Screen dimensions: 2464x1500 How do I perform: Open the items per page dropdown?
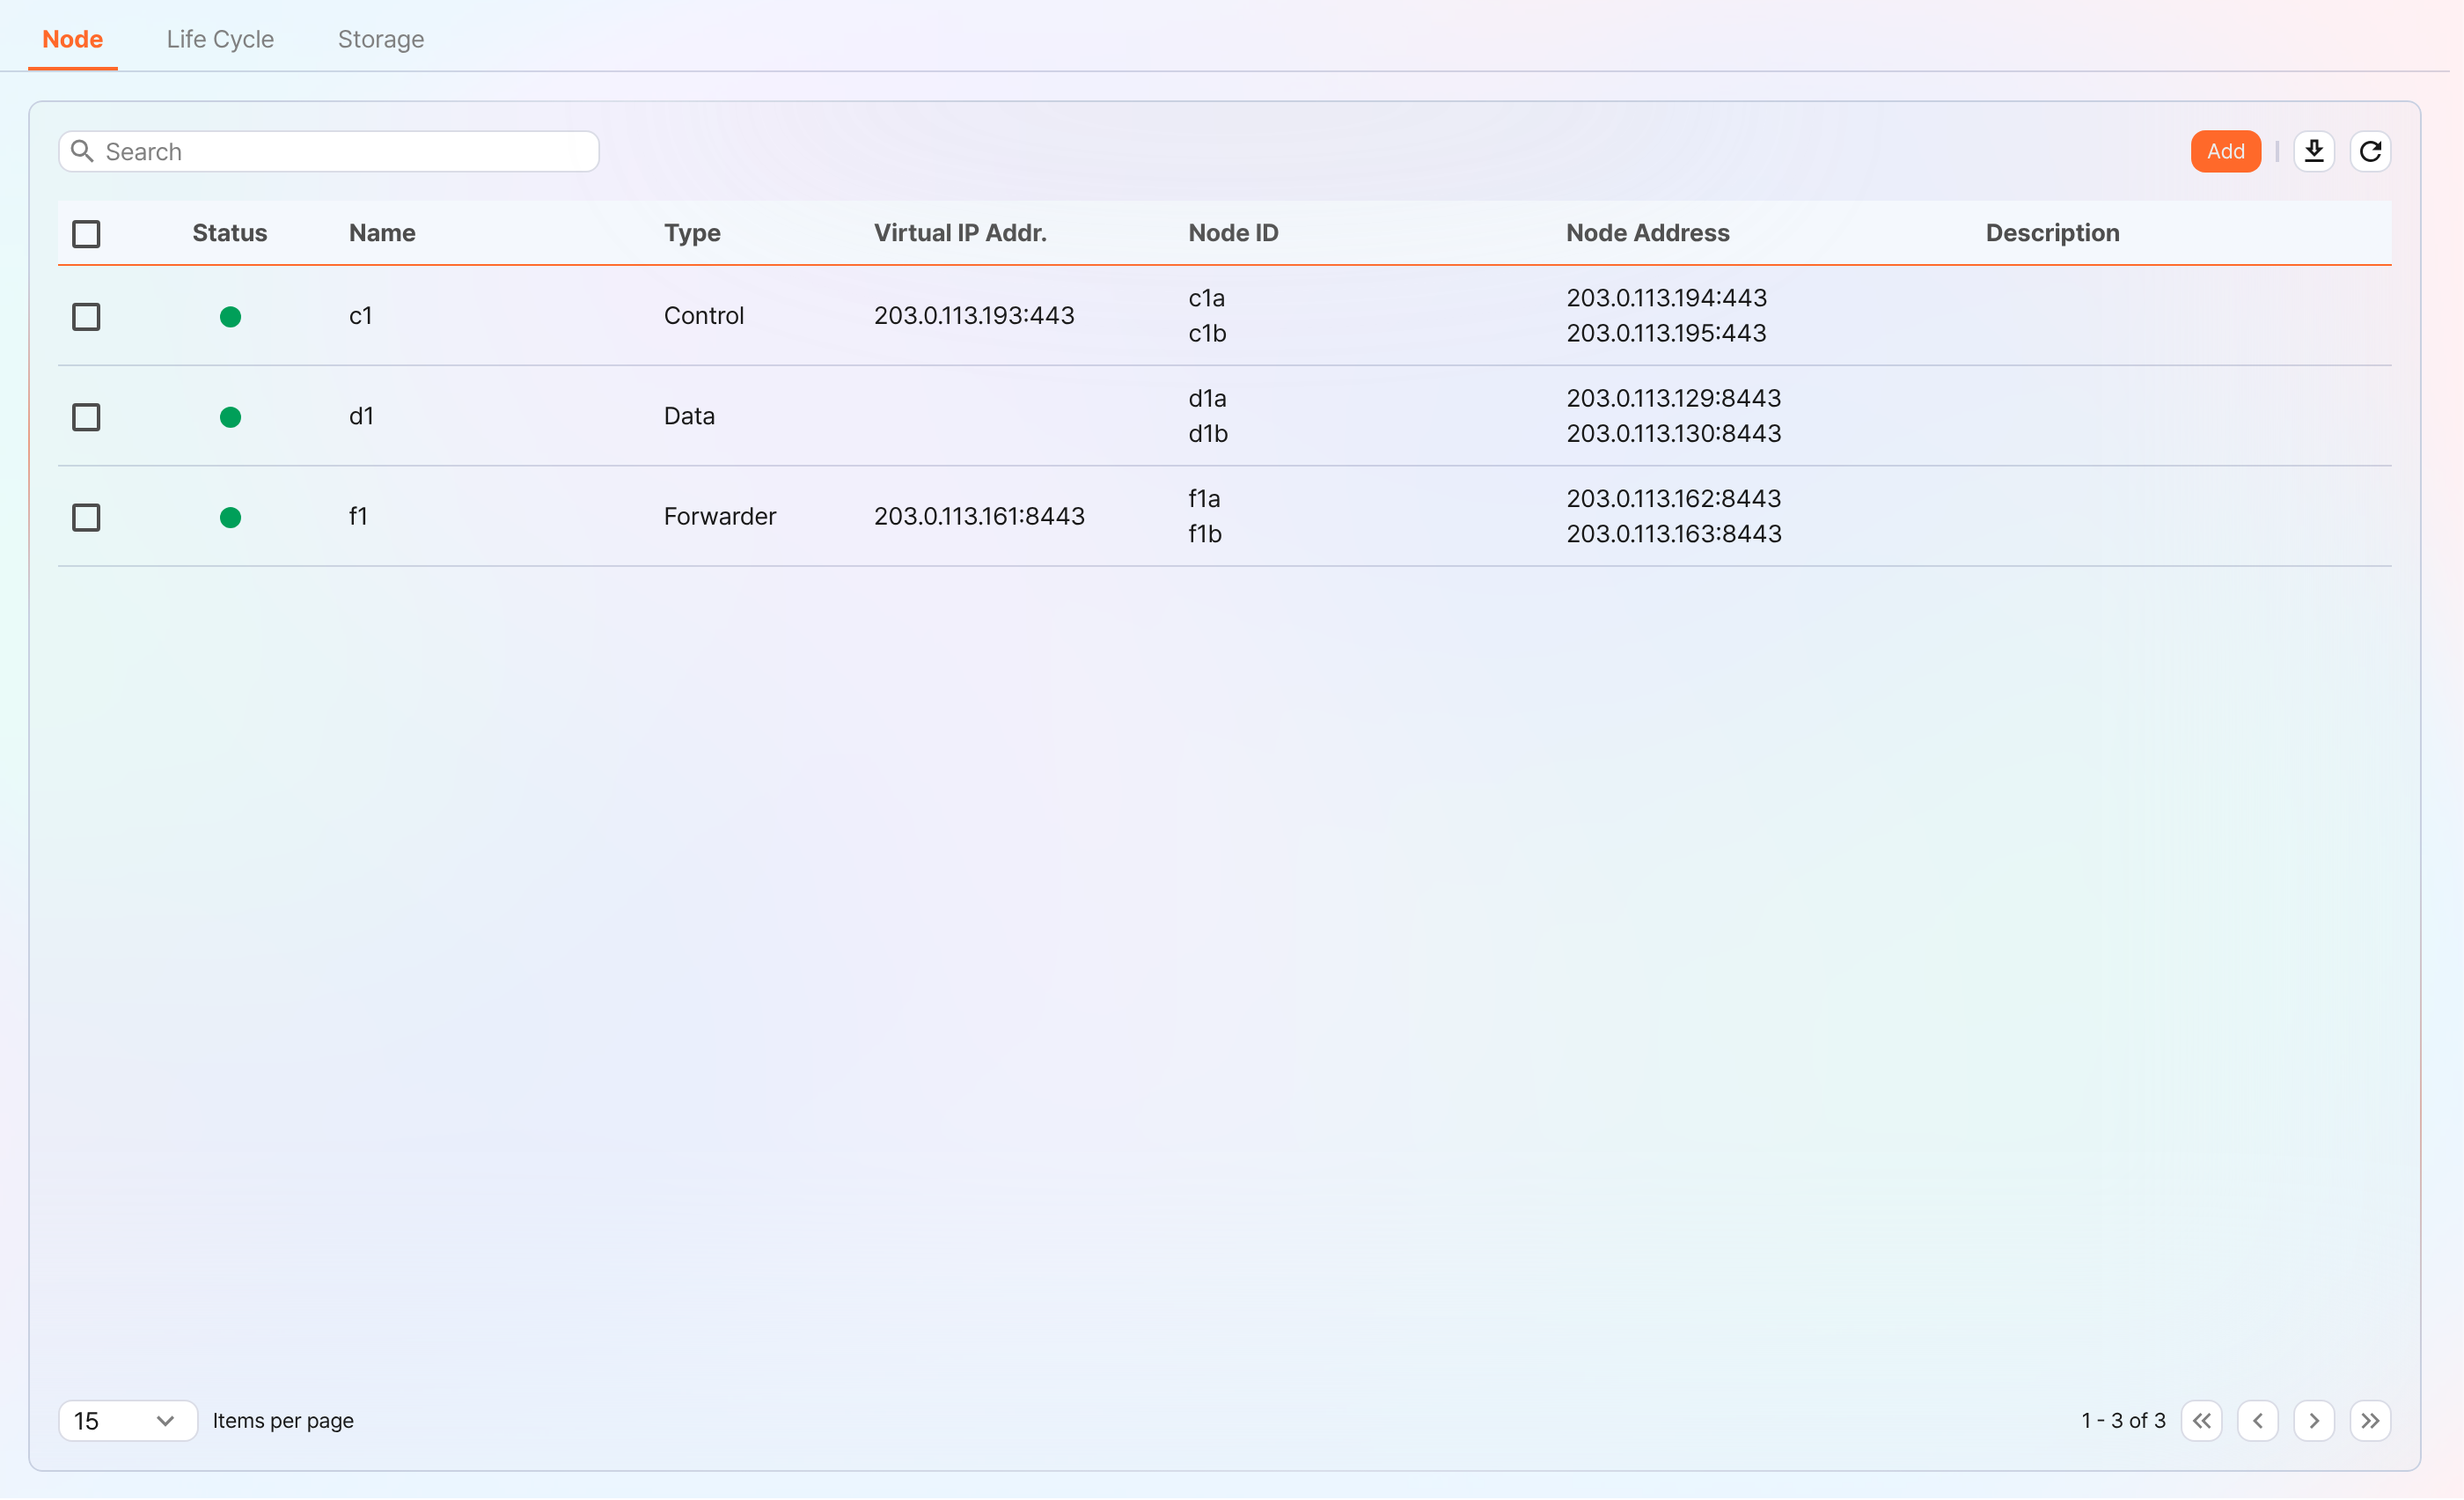[x=127, y=1421]
